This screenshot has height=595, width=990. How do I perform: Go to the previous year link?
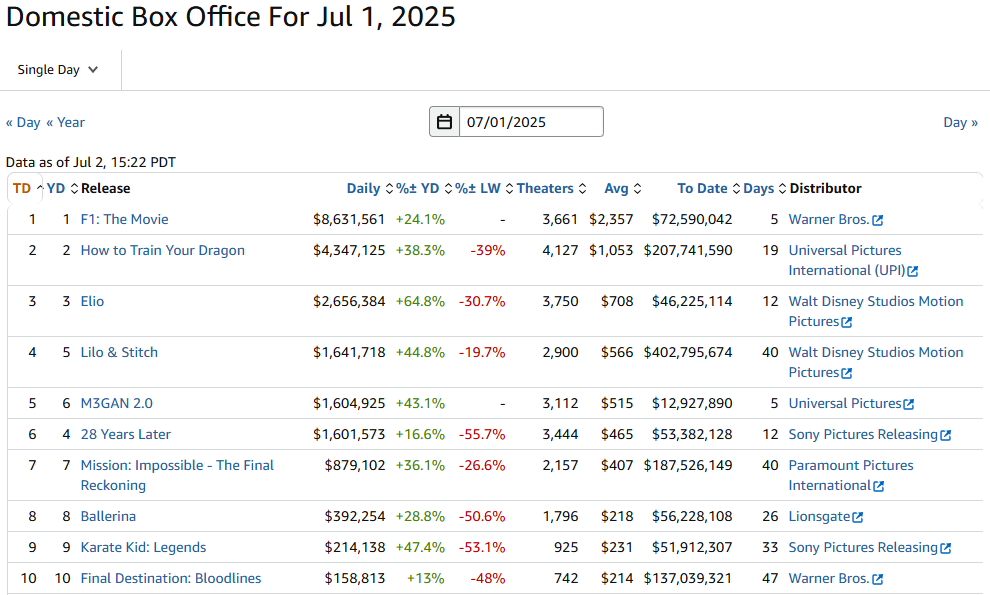pos(65,122)
